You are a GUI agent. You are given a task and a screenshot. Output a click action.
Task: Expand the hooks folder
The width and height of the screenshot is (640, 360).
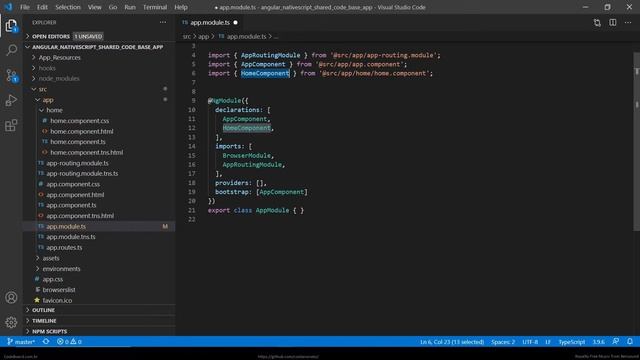click(99, 68)
